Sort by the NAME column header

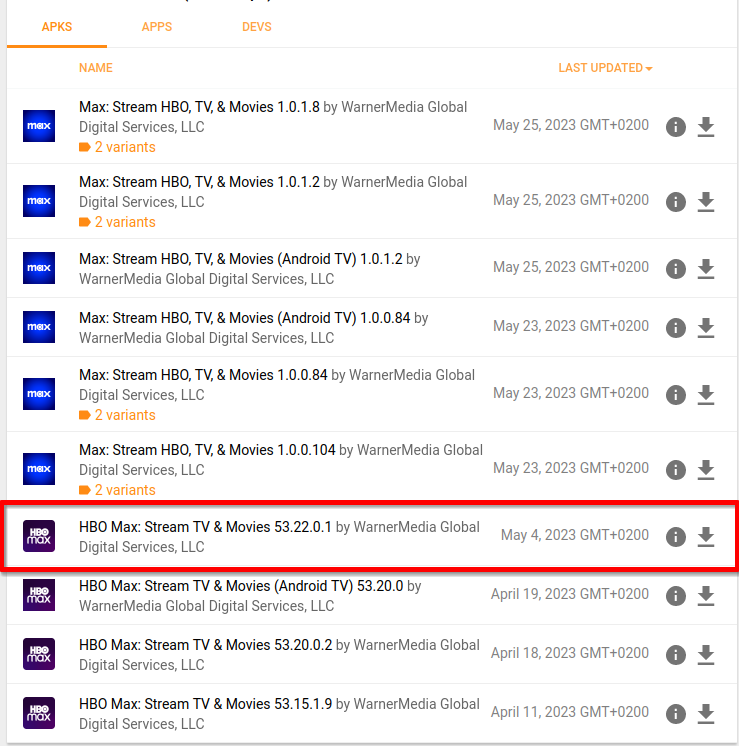point(96,68)
